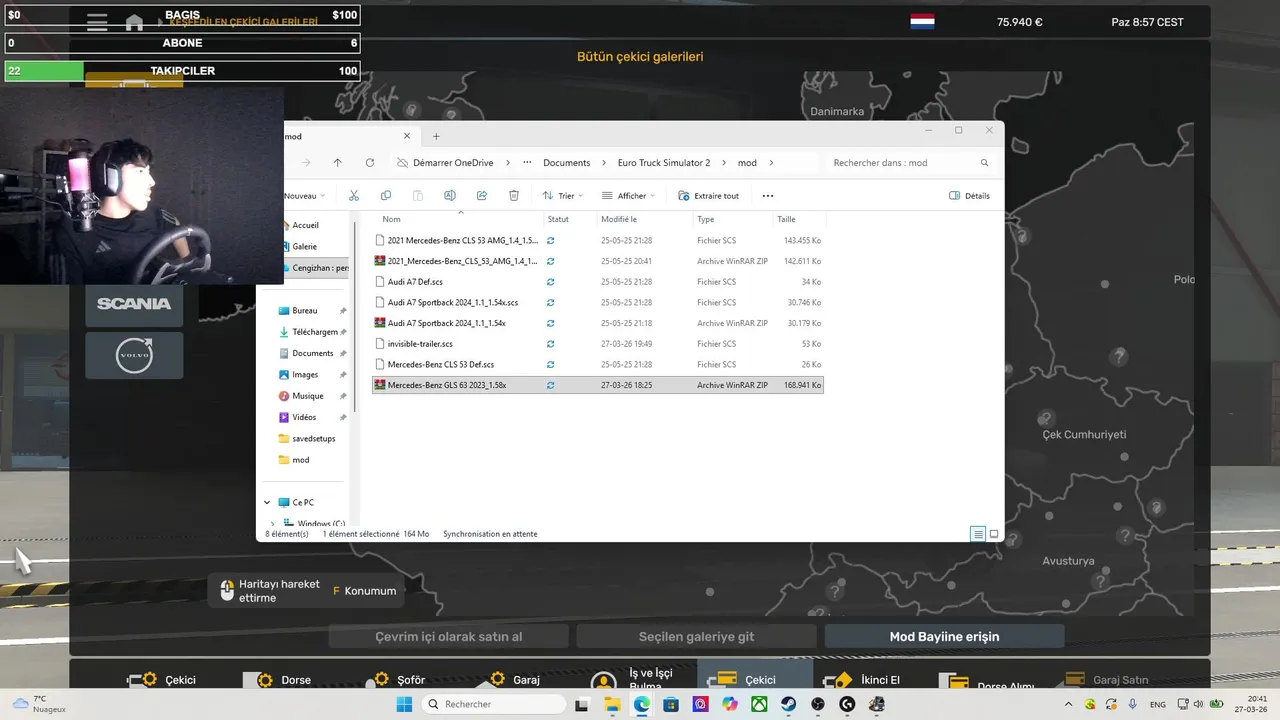This screenshot has height=720, width=1280.
Task: Open the Trier sort dropdown
Action: click(563, 196)
